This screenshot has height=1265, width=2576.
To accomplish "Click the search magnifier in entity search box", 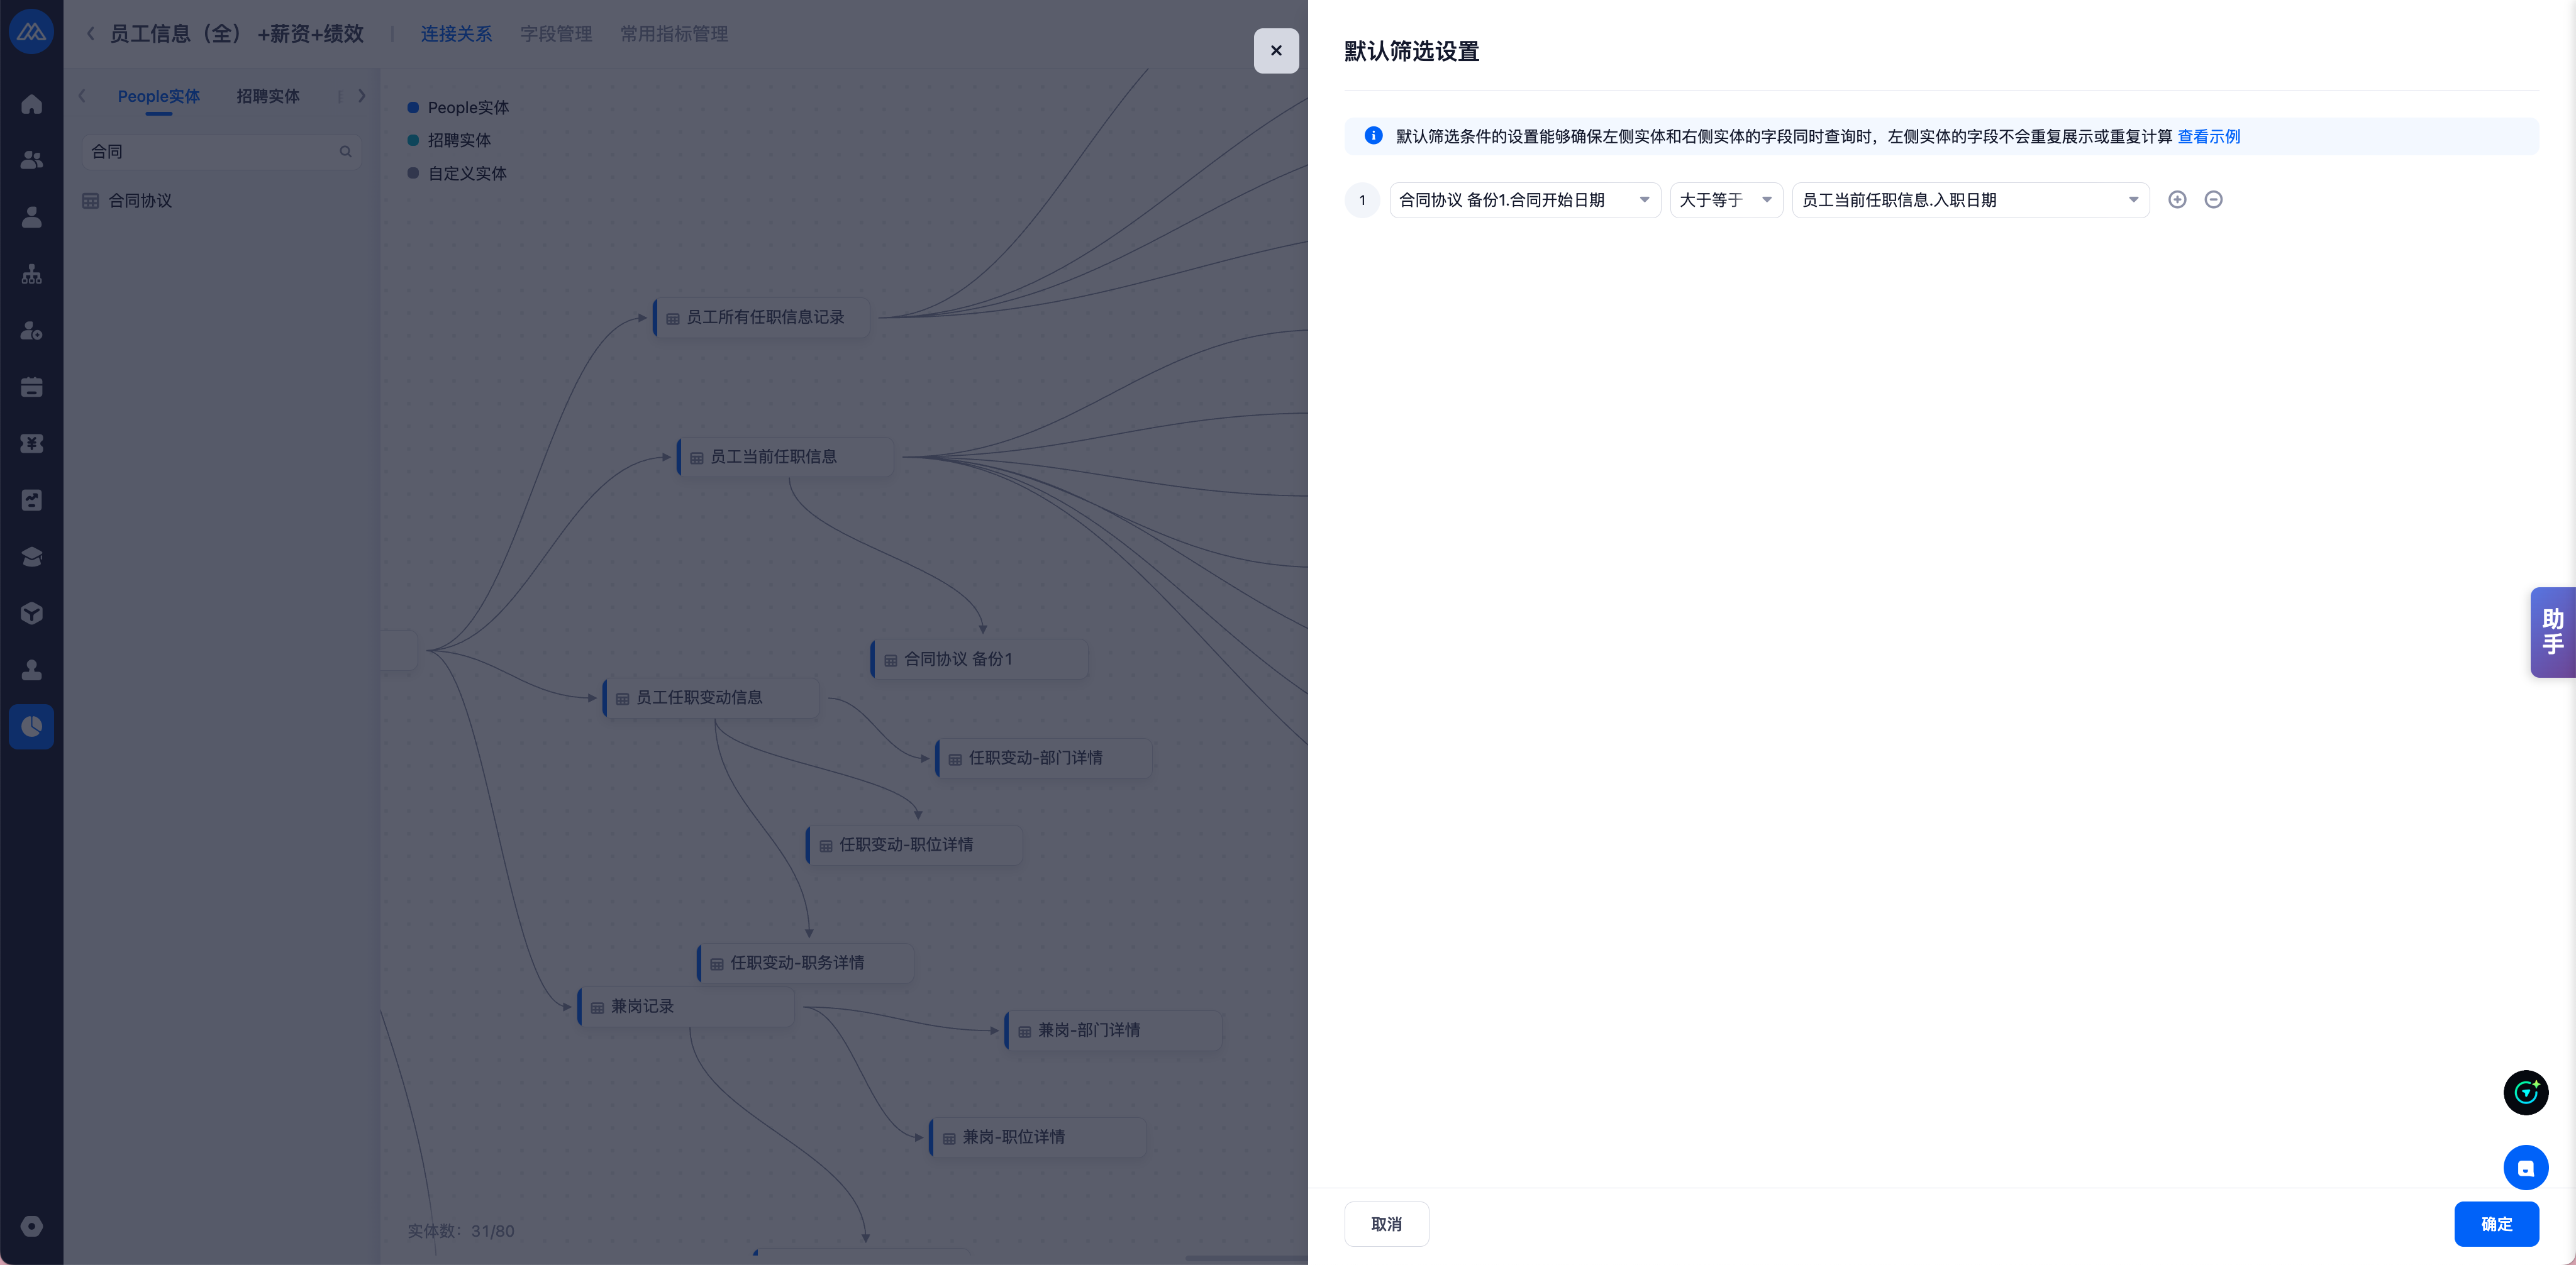I will point(345,152).
